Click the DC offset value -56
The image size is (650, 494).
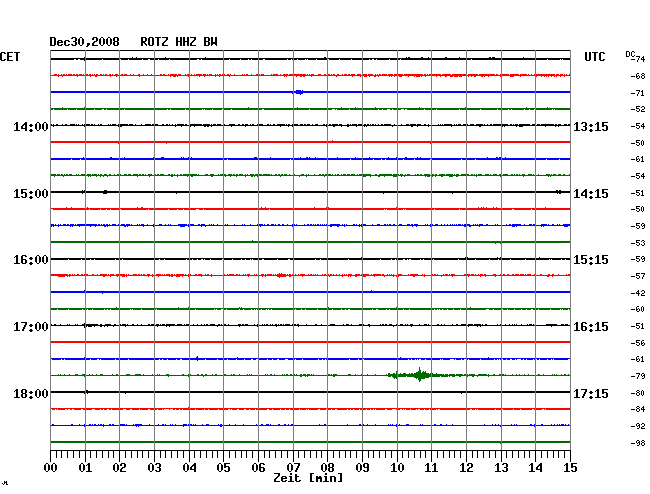coord(638,343)
